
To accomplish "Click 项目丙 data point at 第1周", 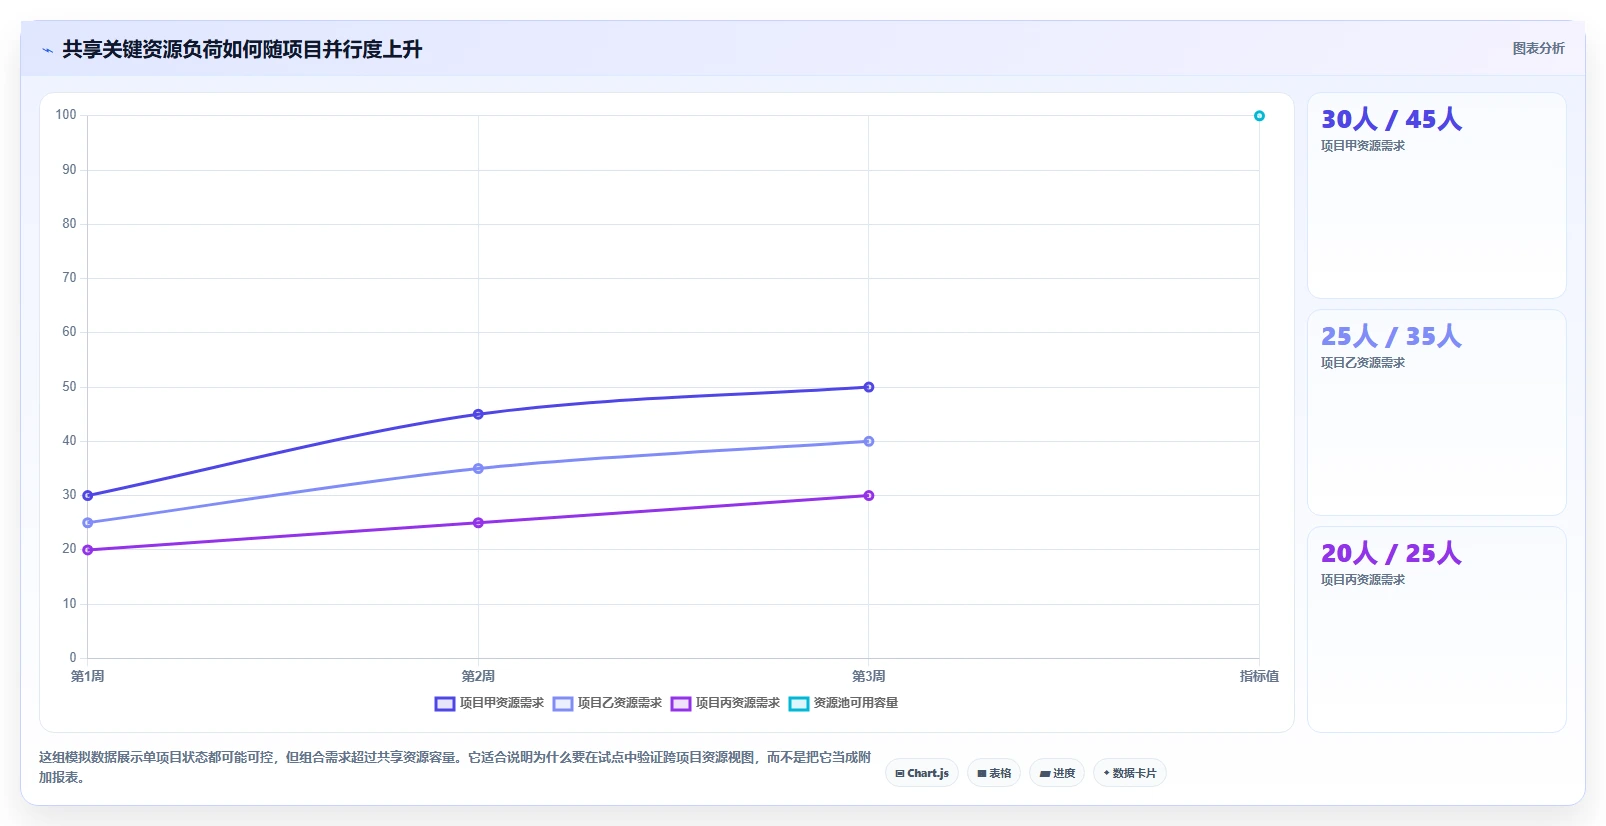I will pos(88,550).
